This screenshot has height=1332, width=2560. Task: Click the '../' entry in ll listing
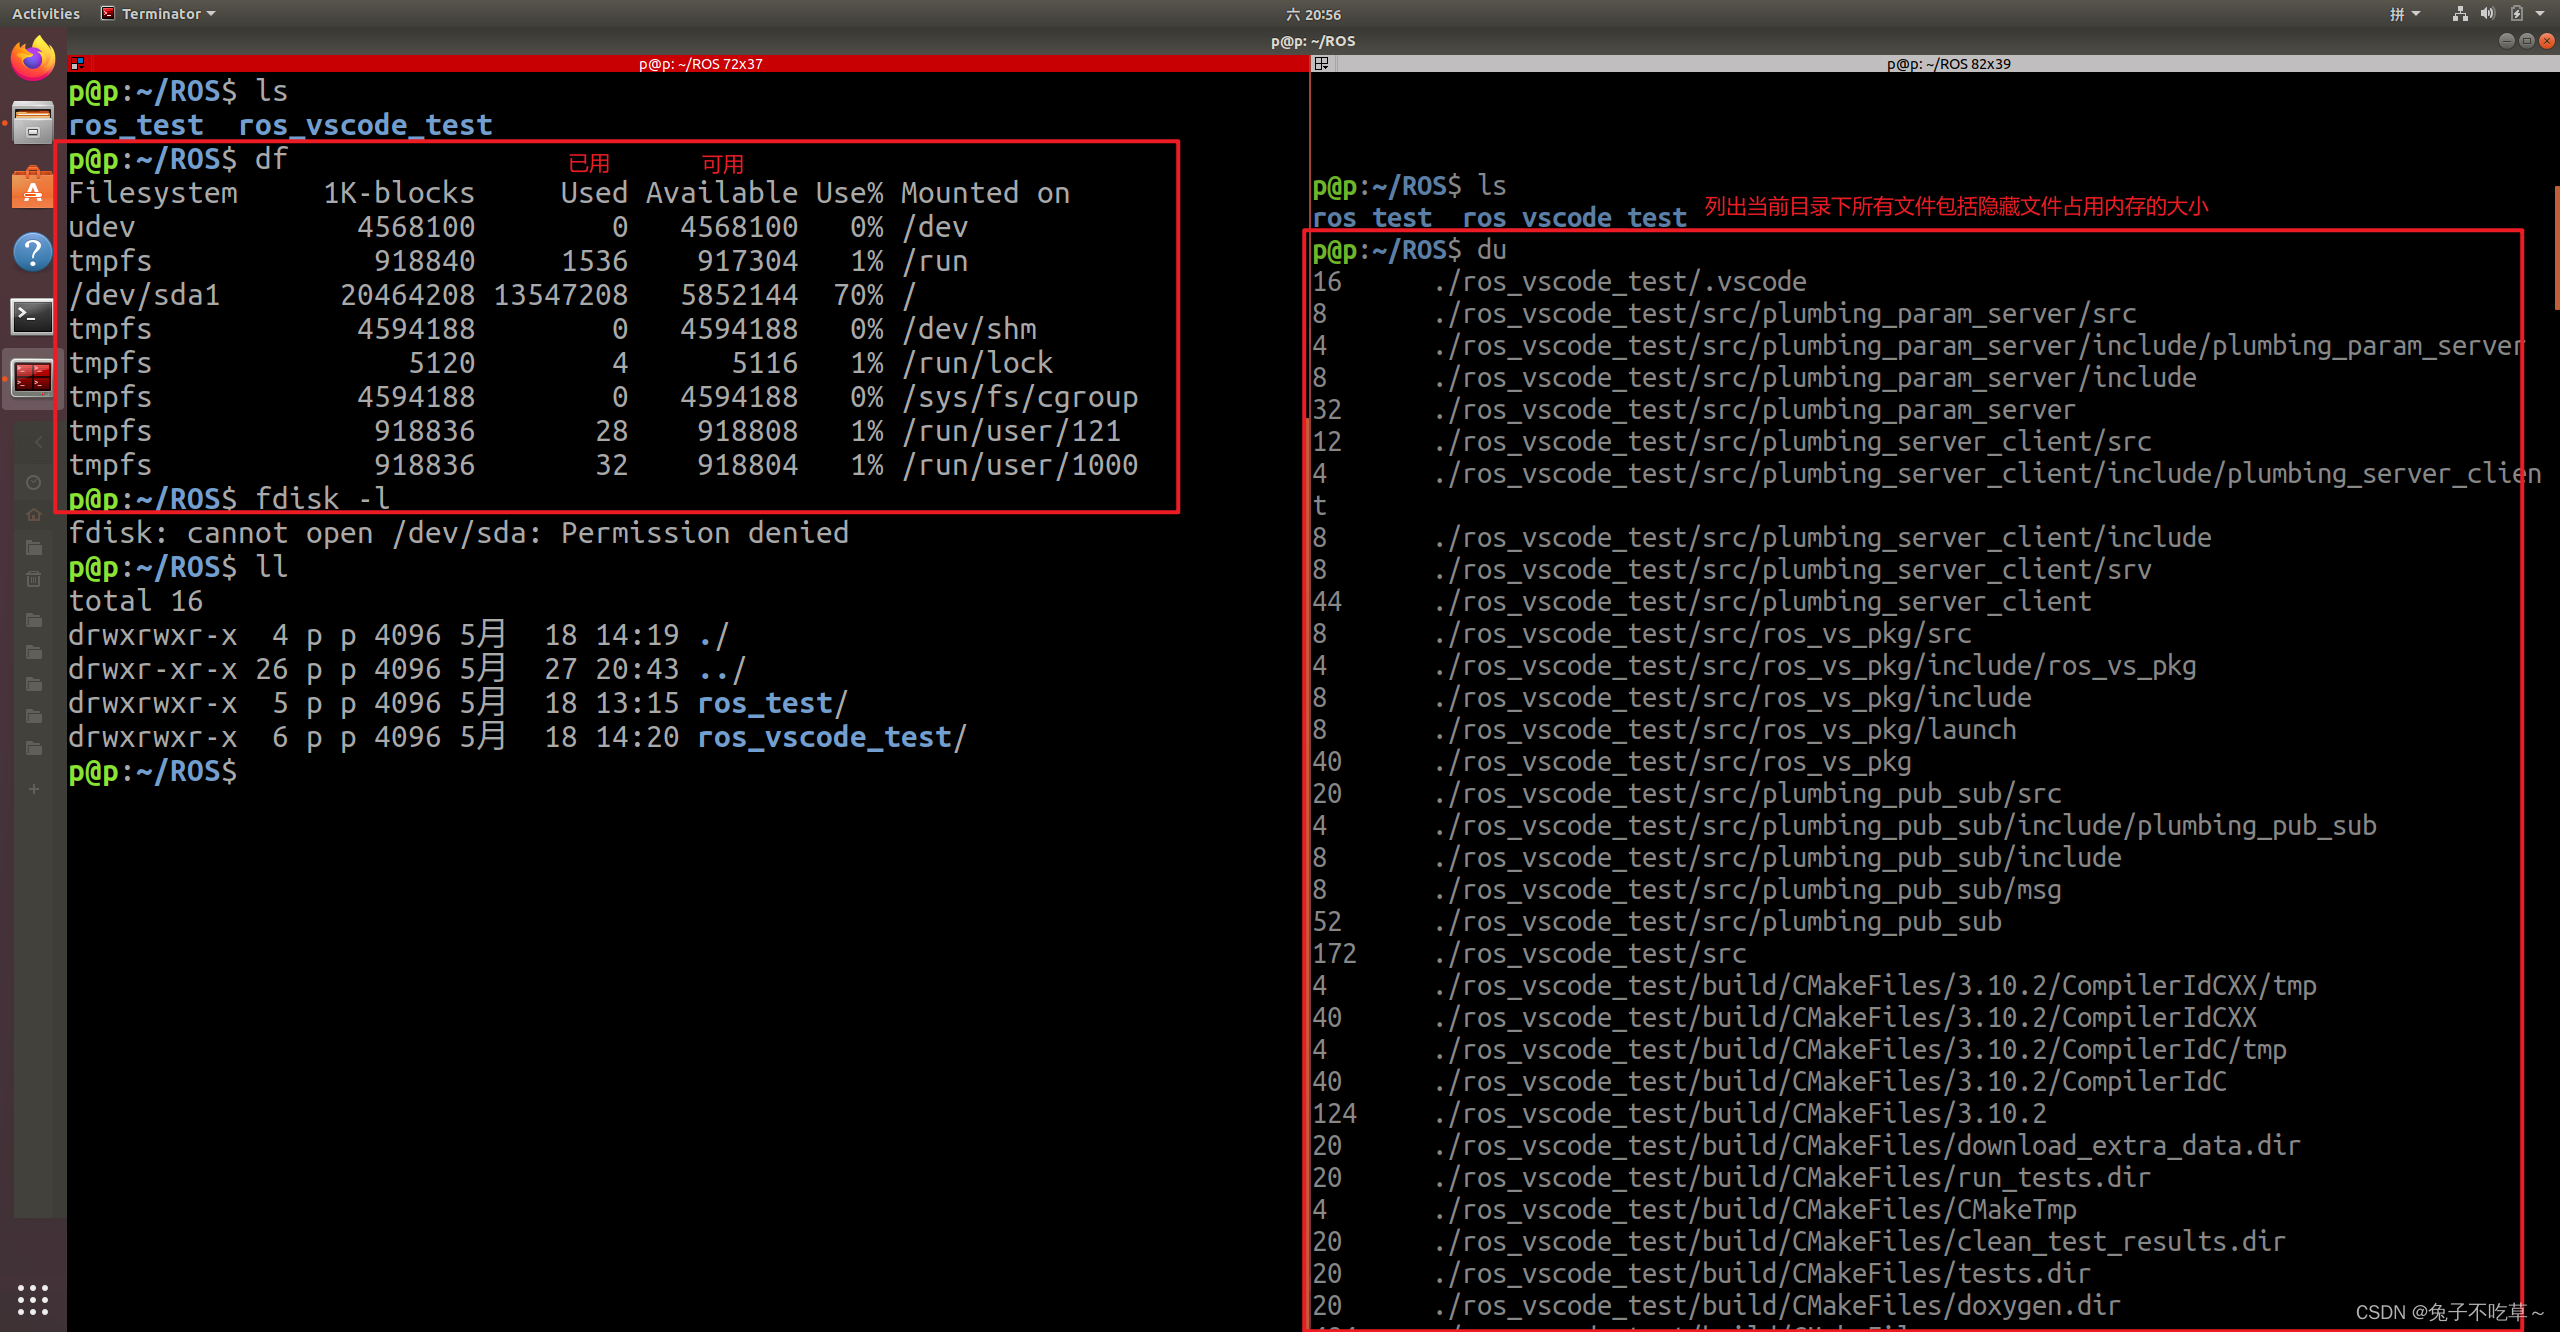pos(722,669)
